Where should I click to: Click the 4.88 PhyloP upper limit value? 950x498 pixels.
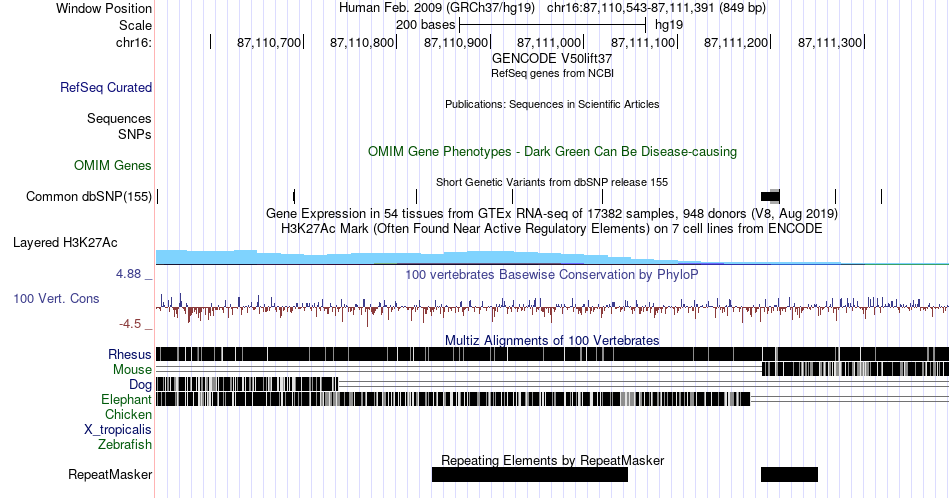(128, 274)
